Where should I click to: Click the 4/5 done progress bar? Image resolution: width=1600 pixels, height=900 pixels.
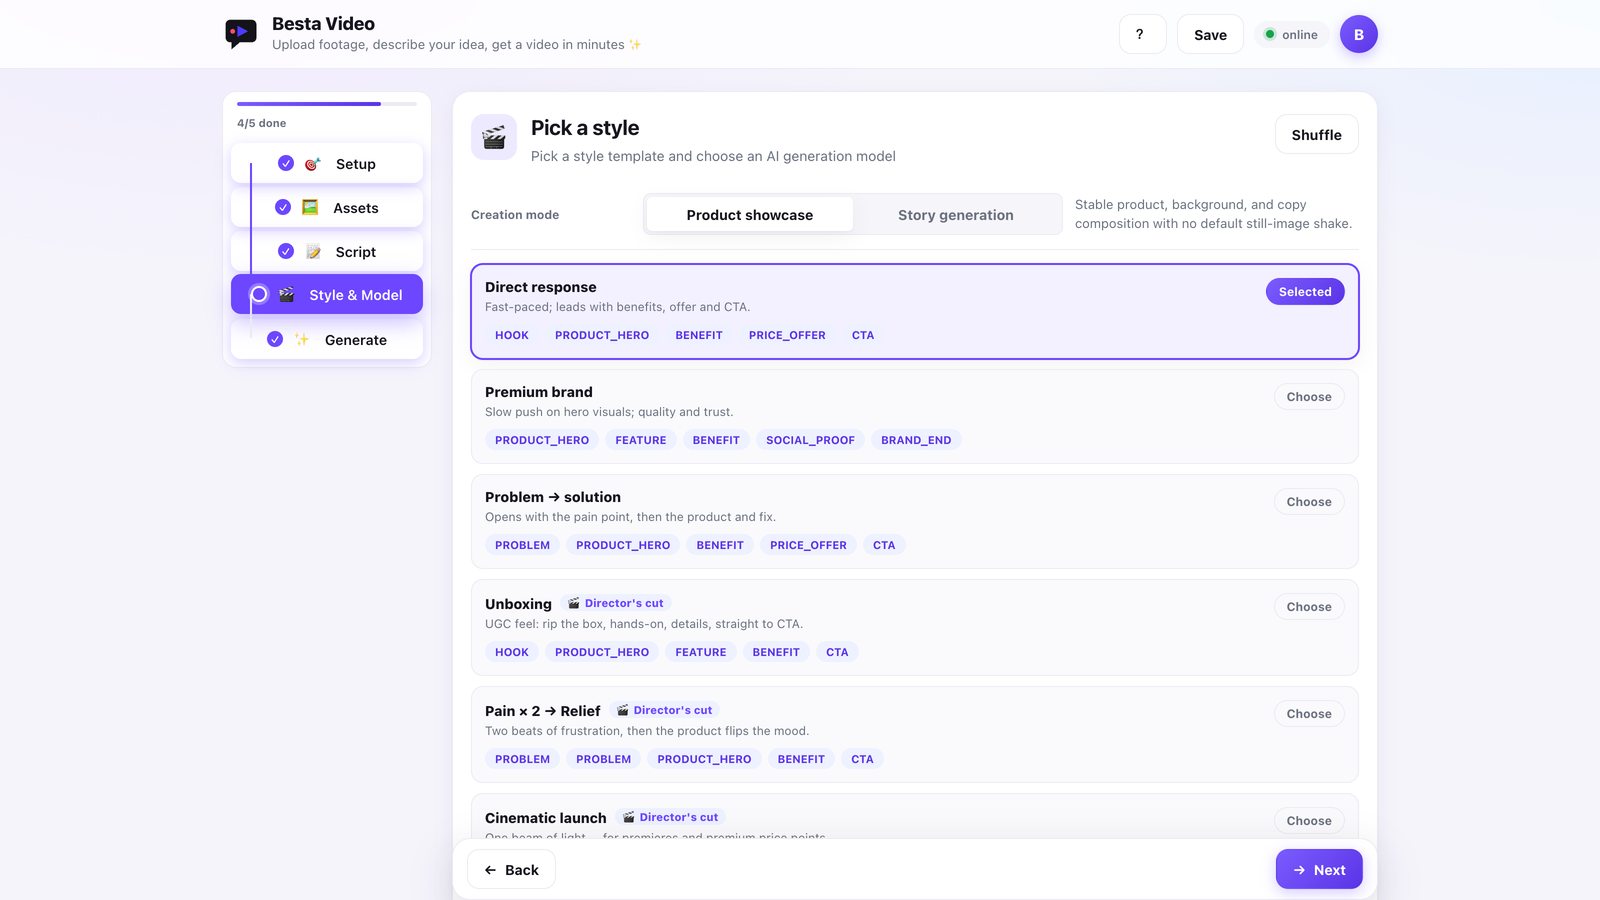327,104
